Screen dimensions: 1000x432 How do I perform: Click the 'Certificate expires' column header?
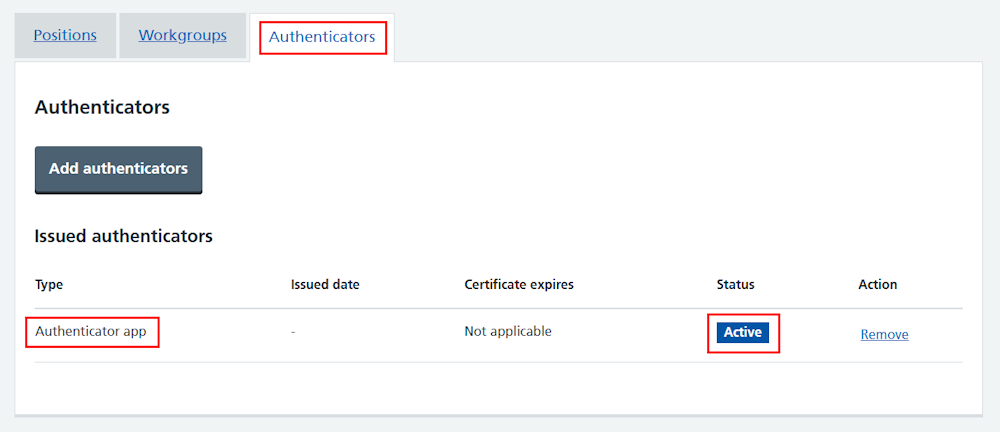pos(519,285)
